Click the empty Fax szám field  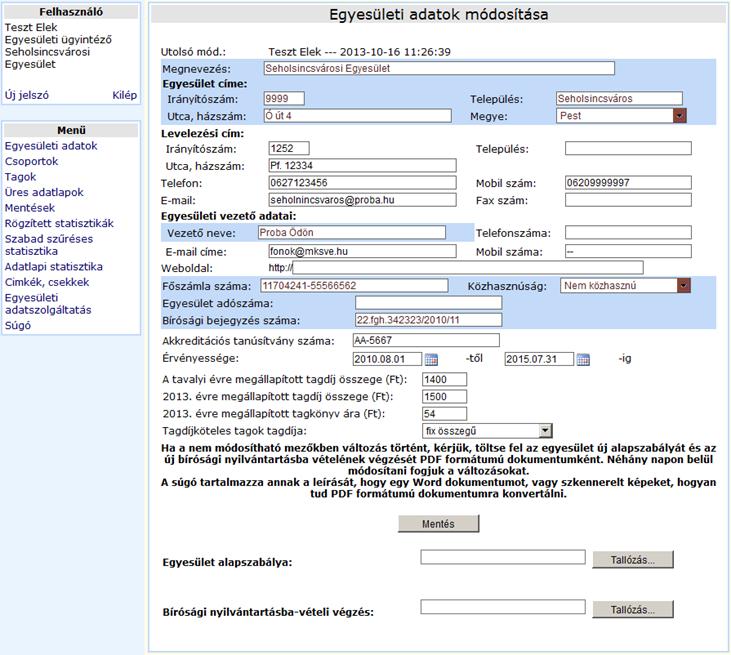(x=628, y=200)
